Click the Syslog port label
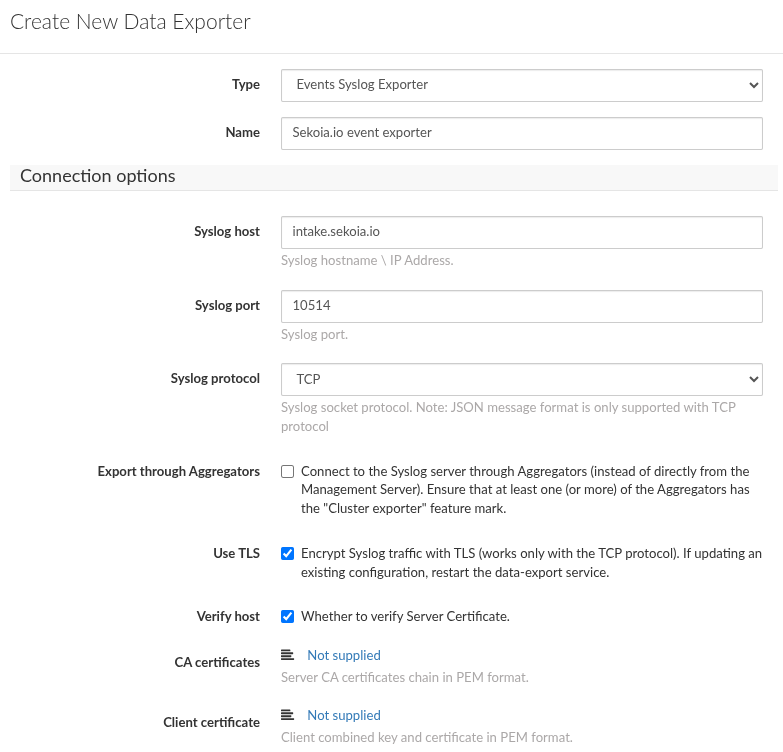The width and height of the screenshot is (783, 752). click(227, 306)
